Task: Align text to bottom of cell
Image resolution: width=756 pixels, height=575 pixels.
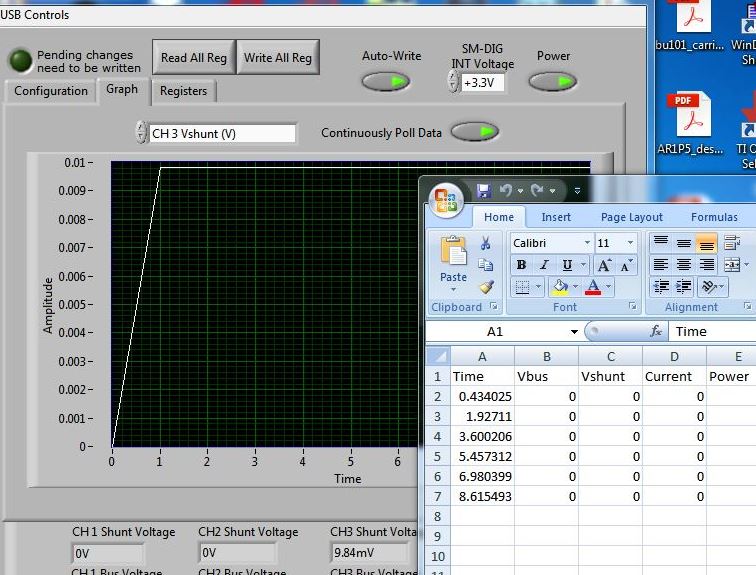Action: coord(706,243)
